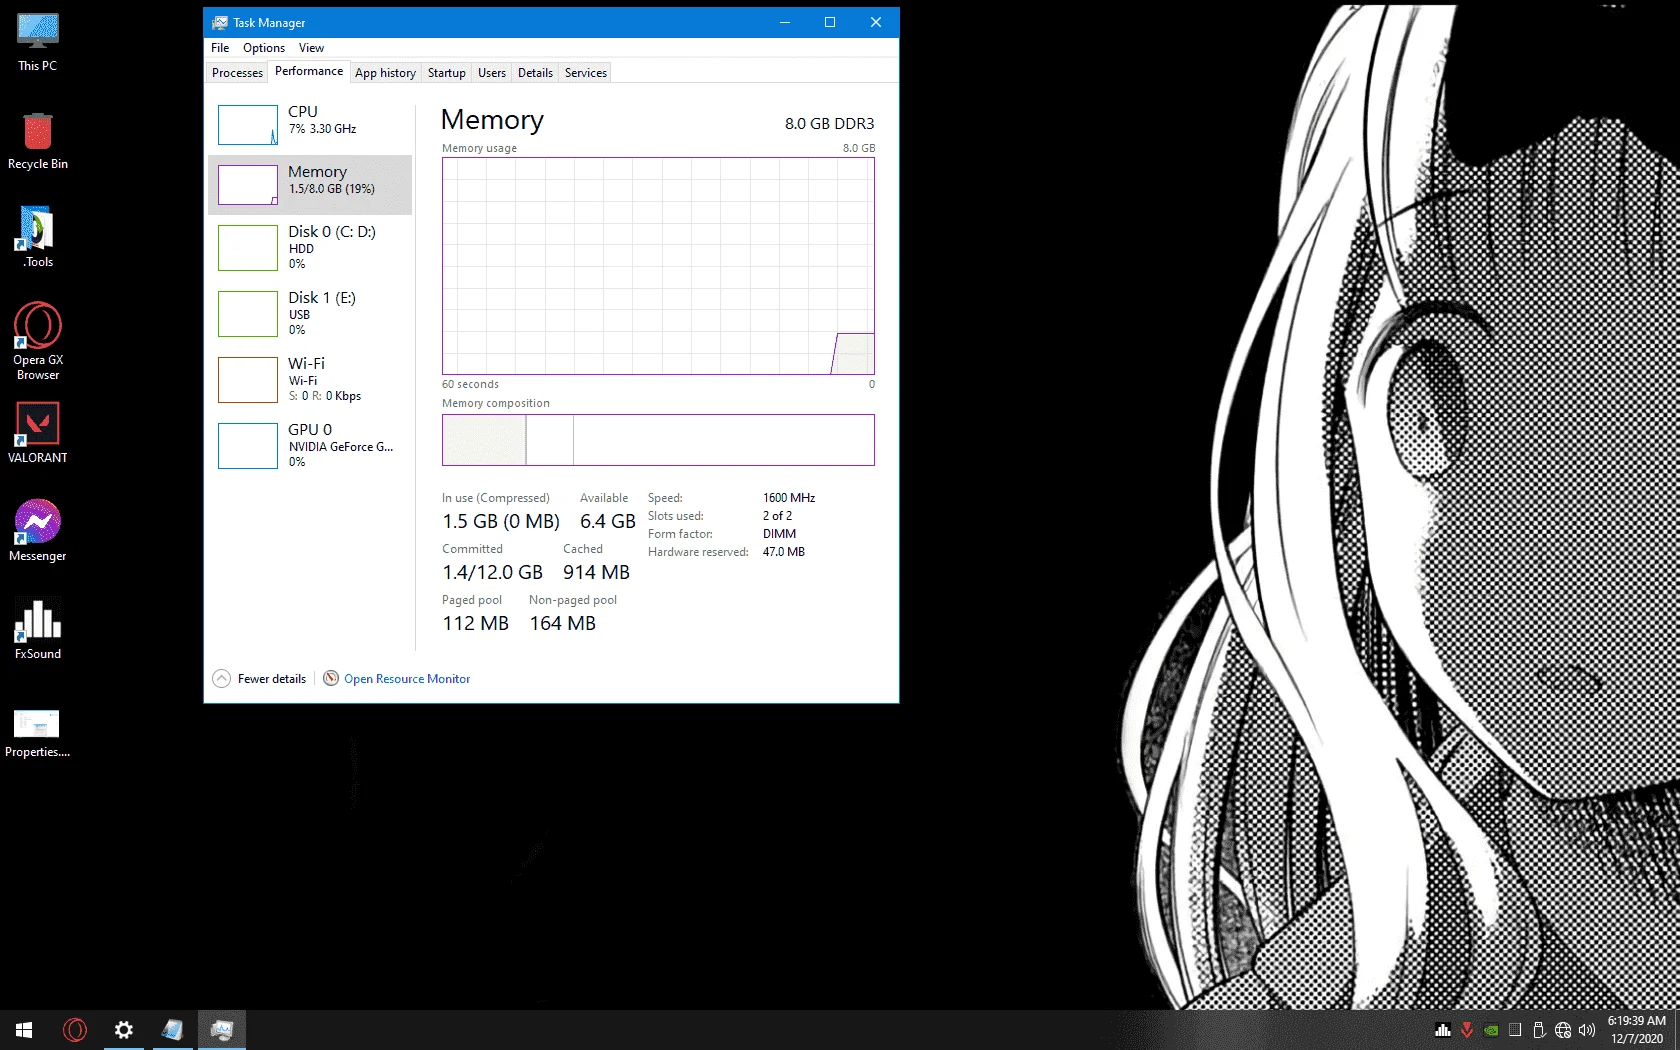Open the File menu in Task Manager
Viewport: 1680px width, 1050px height.
220,48
